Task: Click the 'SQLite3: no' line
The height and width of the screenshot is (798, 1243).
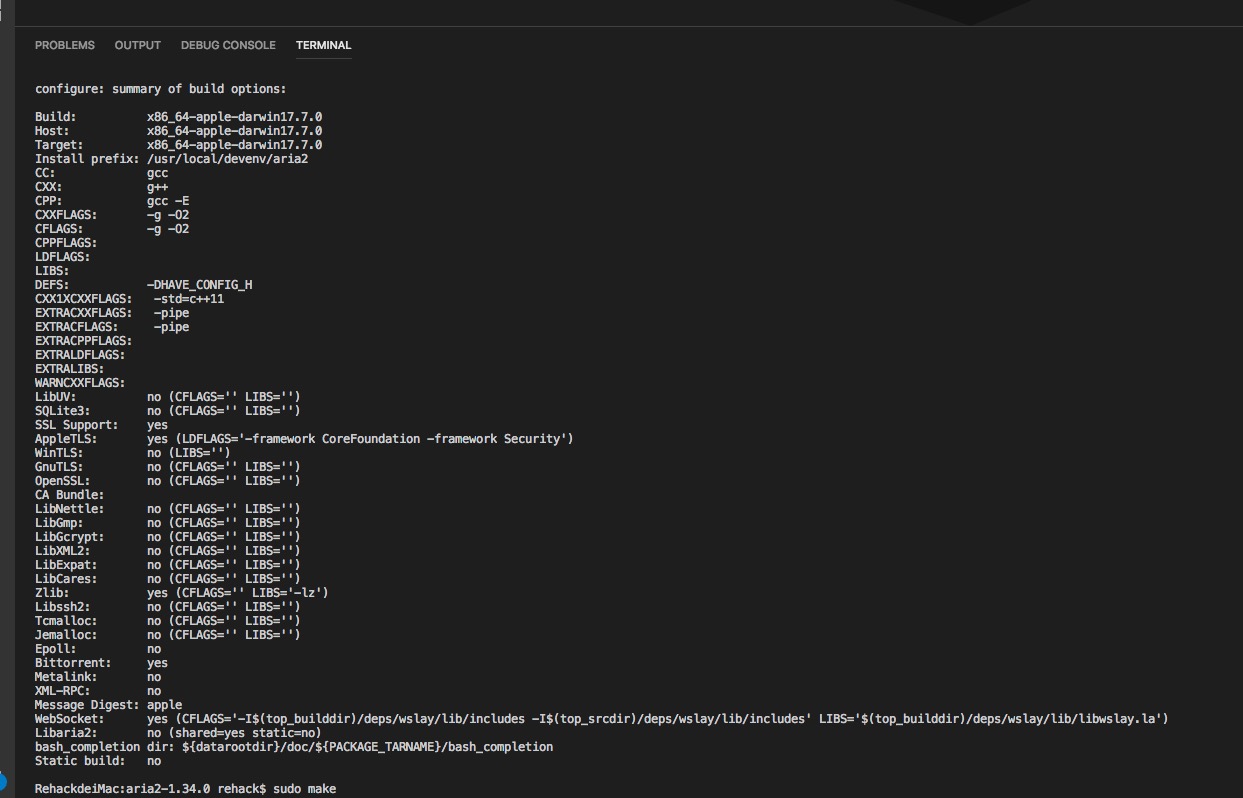Action: point(168,411)
